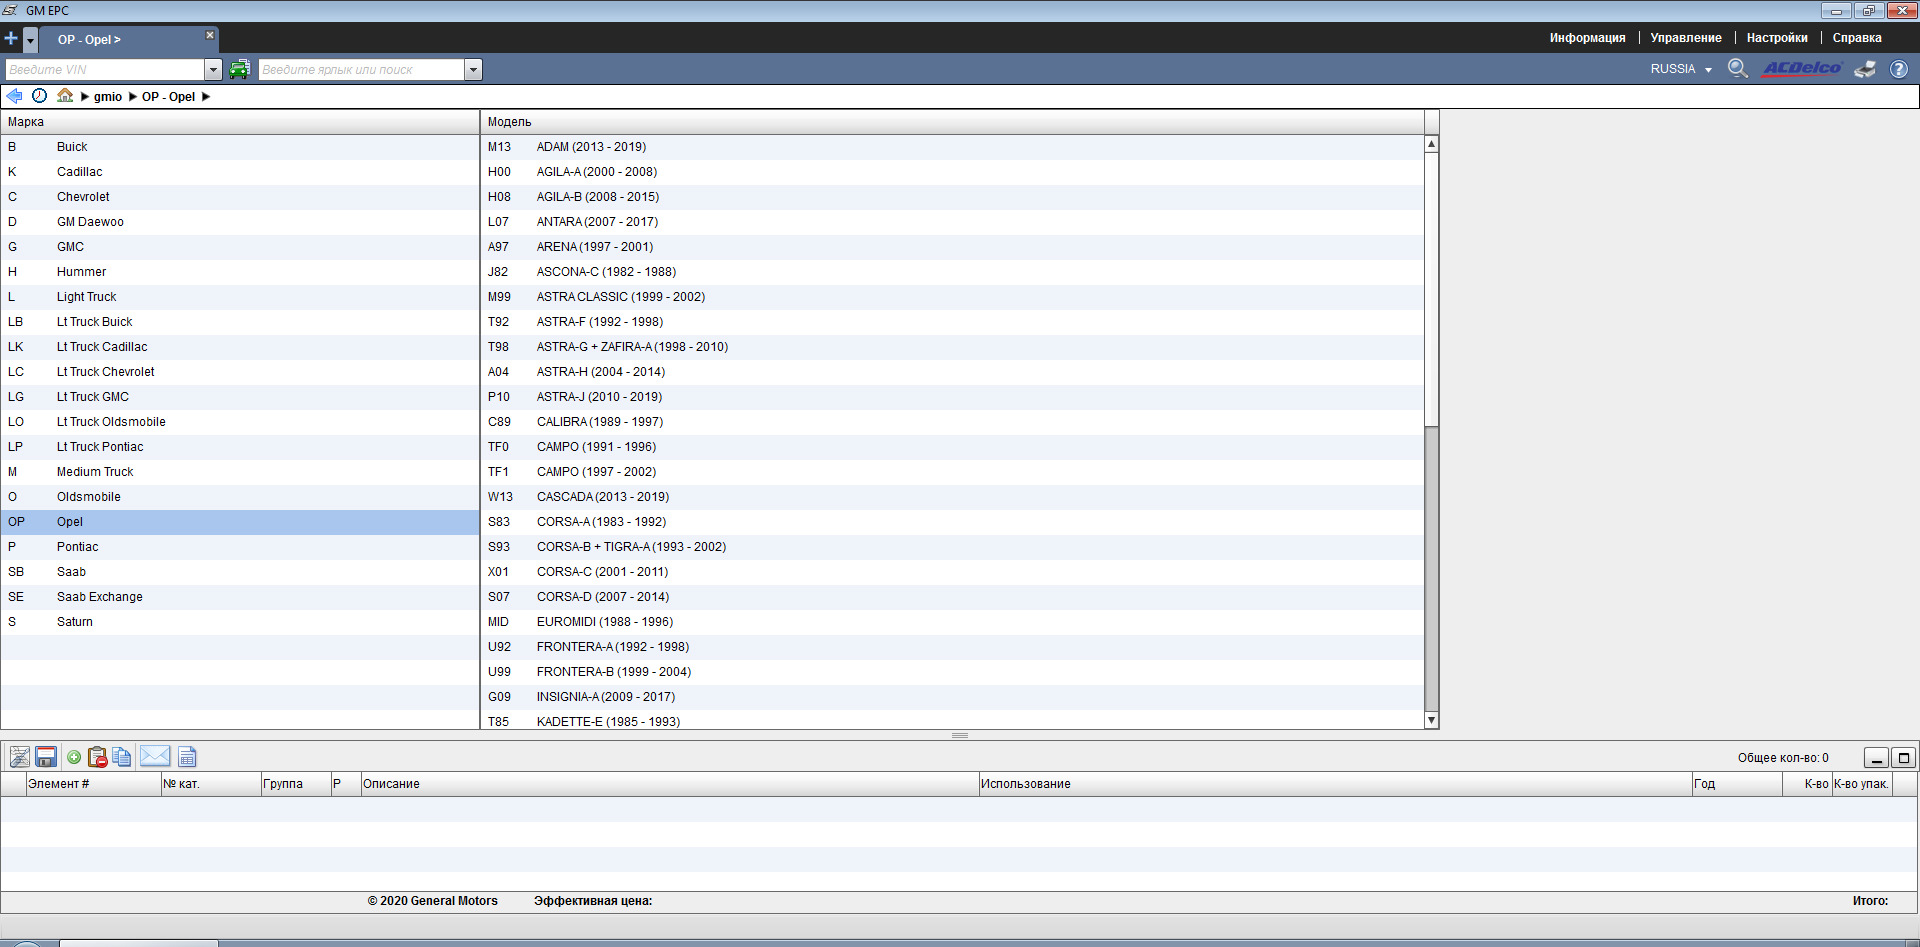Select the Hummer make row
1920x947 pixels.
[x=240, y=272]
